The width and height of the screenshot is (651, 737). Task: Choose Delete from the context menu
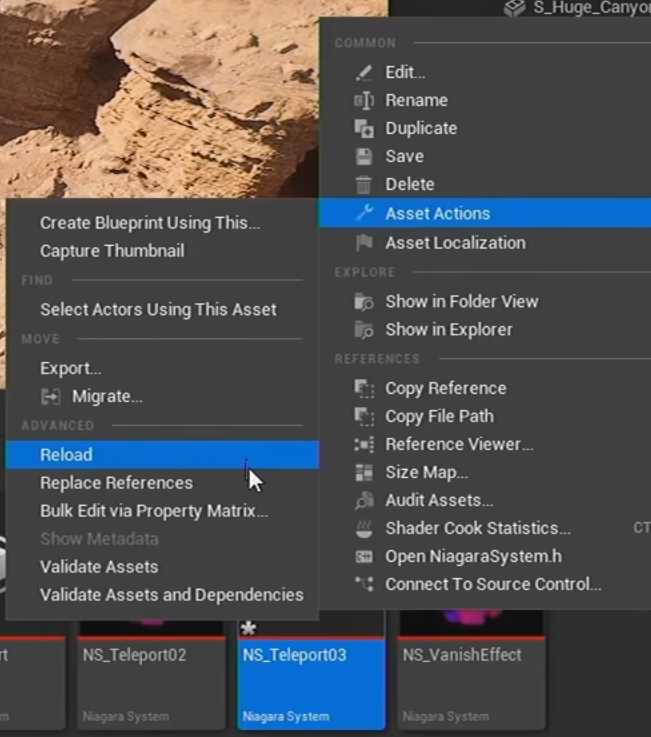(485, 184)
